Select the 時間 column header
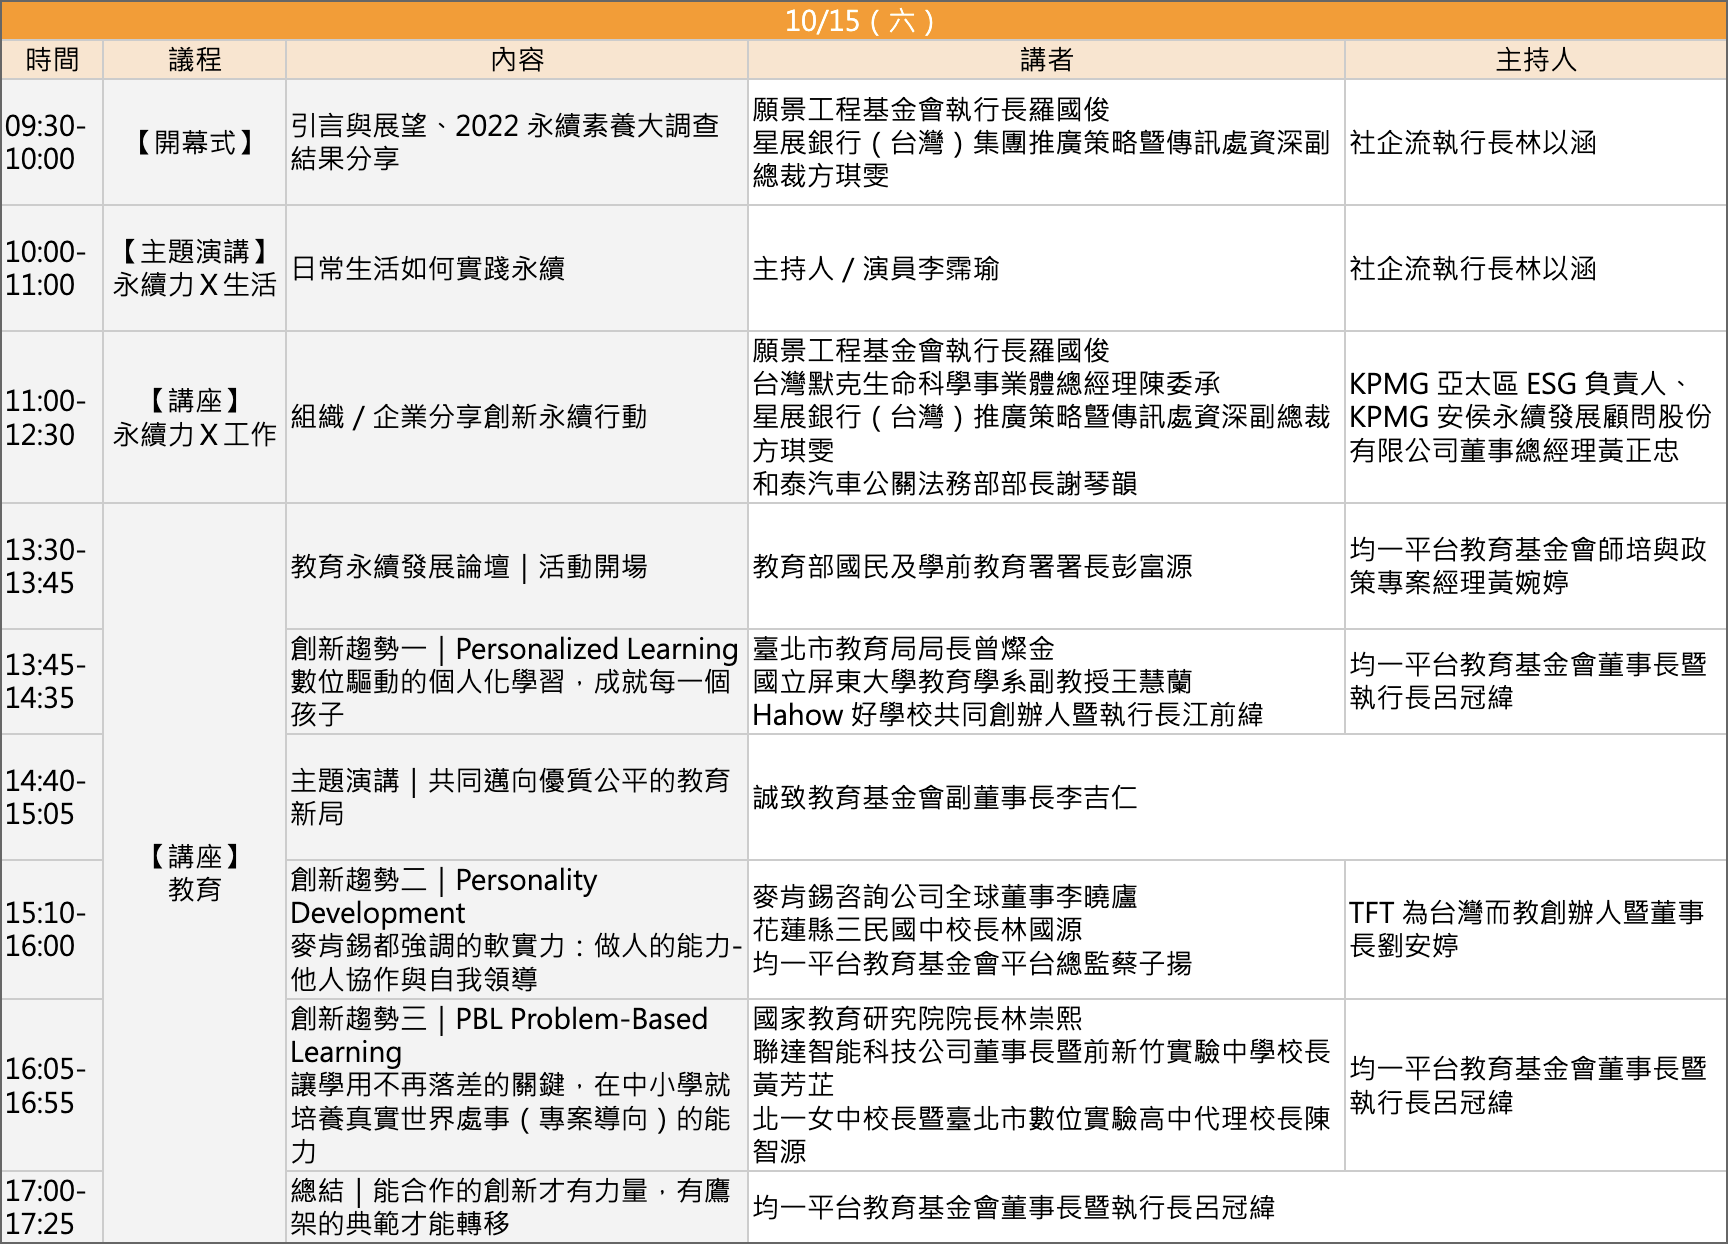Viewport: 1728px width, 1244px height. pyautogui.click(x=52, y=60)
